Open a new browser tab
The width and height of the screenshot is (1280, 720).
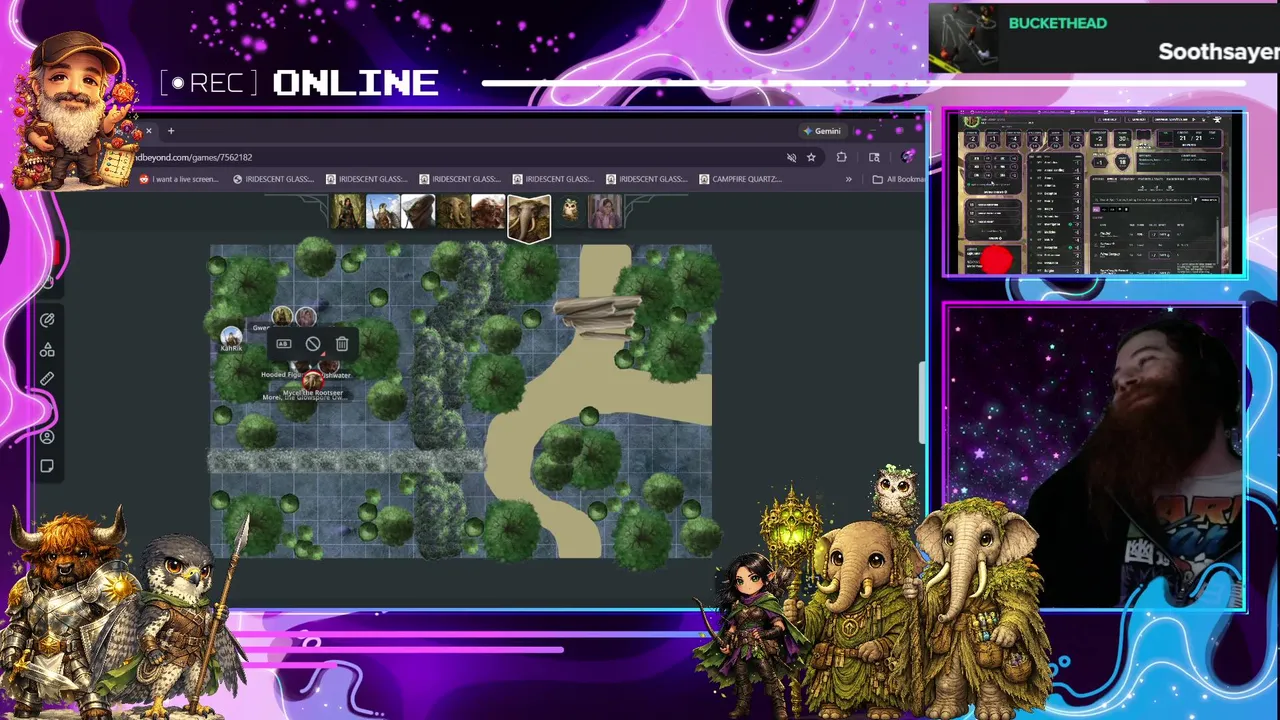[x=171, y=131]
